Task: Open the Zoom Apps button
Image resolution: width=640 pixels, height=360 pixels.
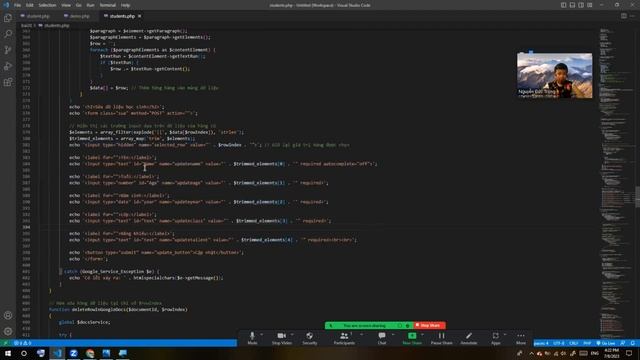Action: point(496,338)
